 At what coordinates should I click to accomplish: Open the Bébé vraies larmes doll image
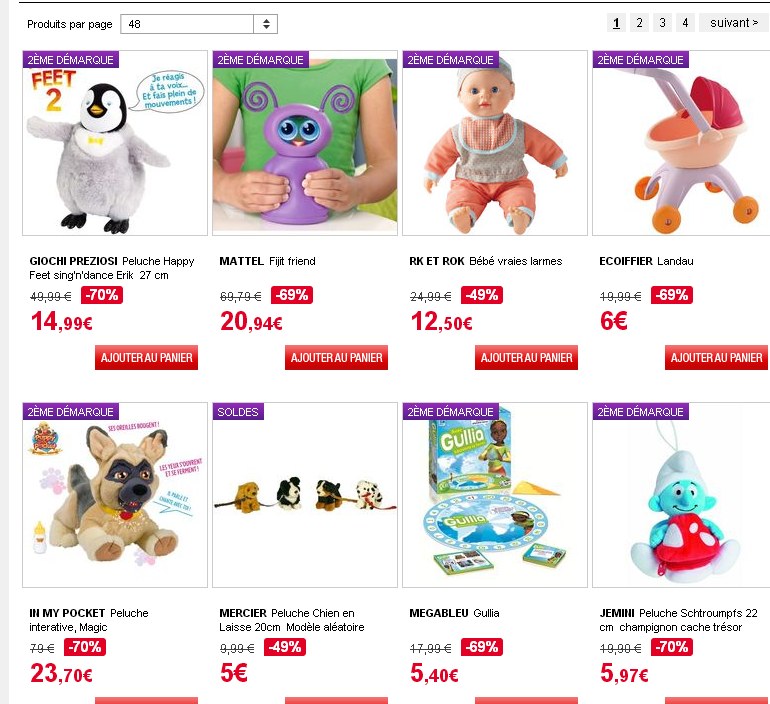(495, 143)
